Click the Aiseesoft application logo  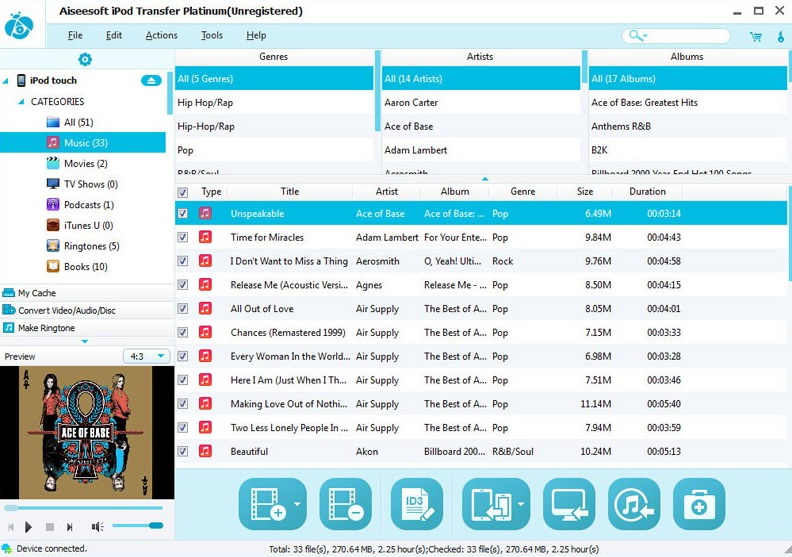point(19,25)
